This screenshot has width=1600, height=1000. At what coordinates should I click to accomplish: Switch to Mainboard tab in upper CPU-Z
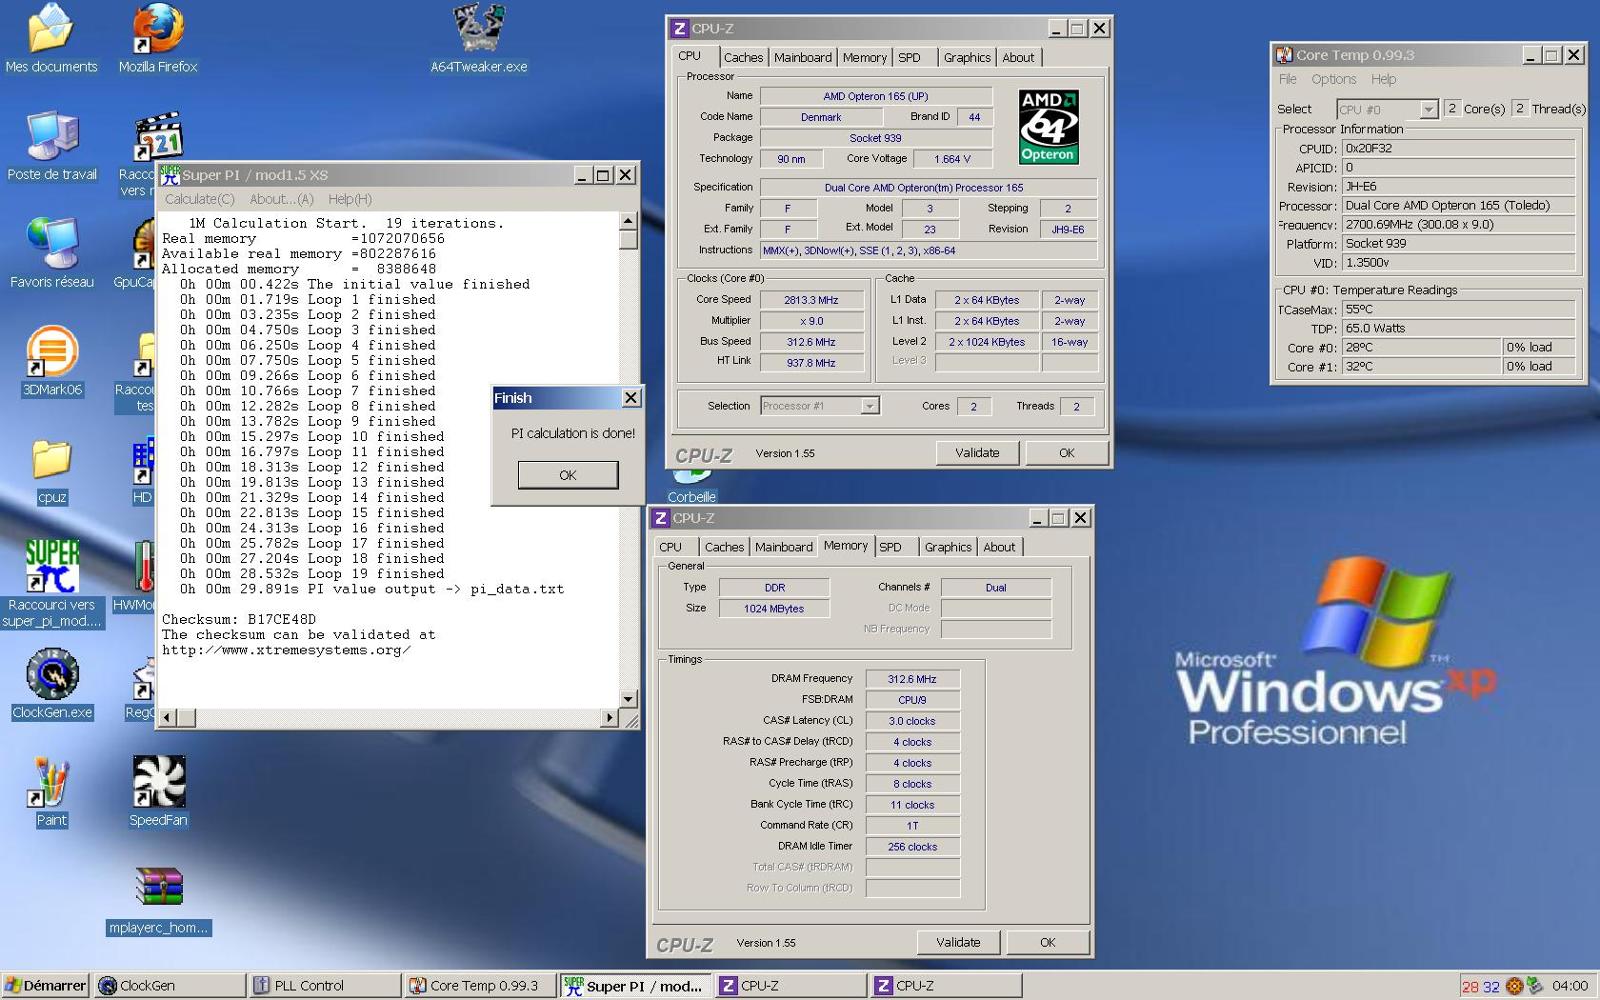tap(803, 58)
